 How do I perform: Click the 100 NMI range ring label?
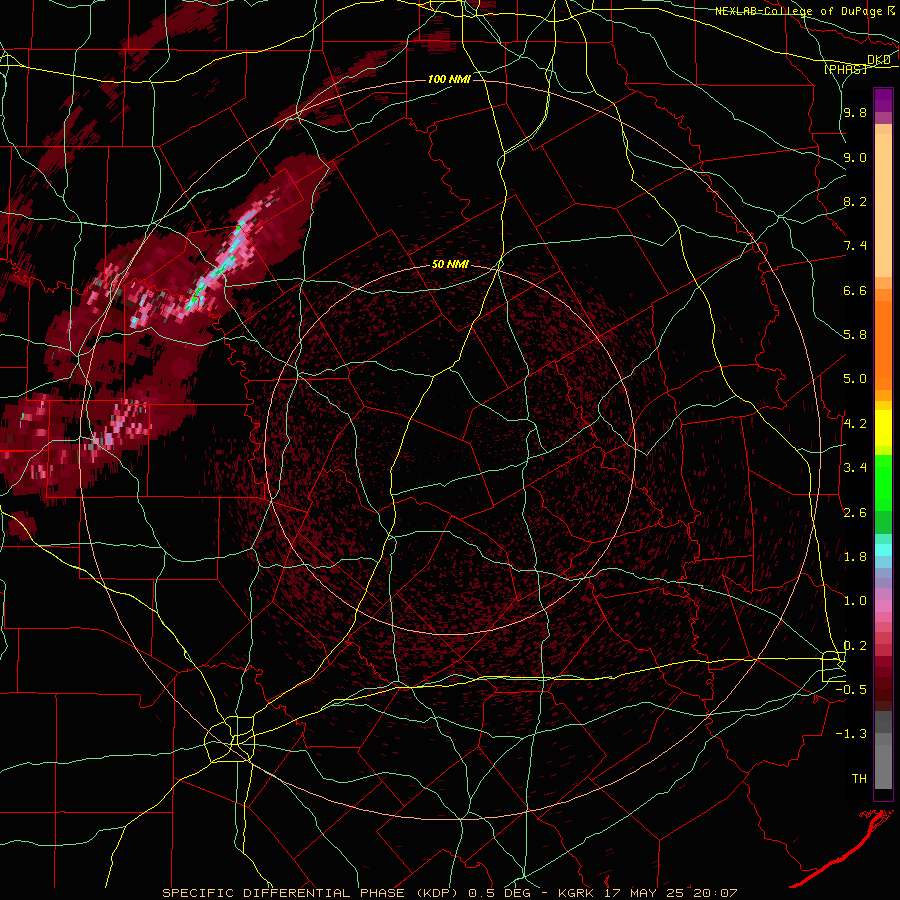click(449, 79)
